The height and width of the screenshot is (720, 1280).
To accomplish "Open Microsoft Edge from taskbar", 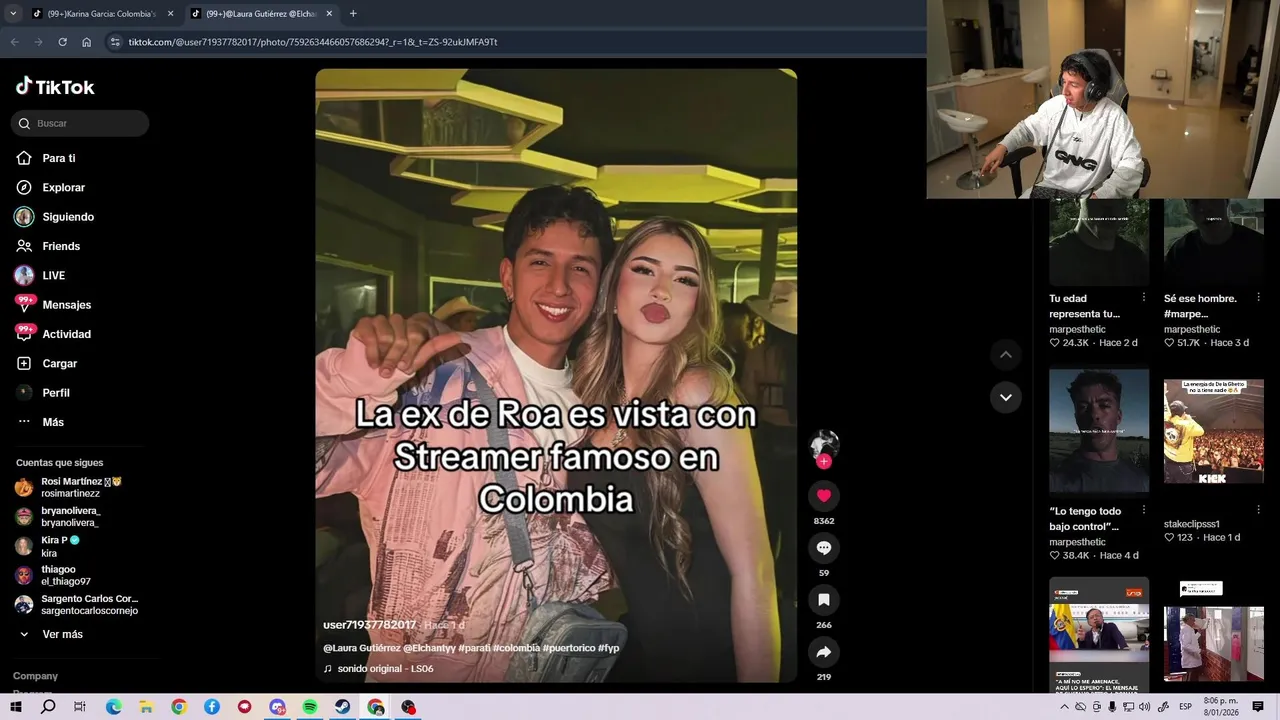I will click(x=113, y=707).
